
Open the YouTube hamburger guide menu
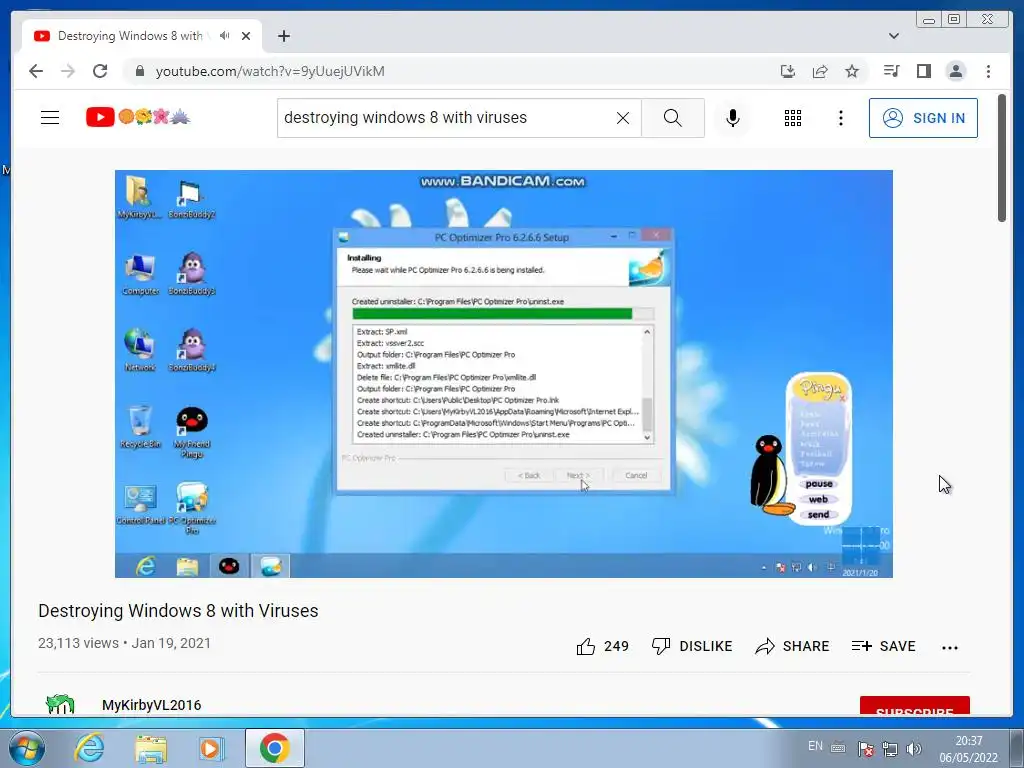coord(50,118)
